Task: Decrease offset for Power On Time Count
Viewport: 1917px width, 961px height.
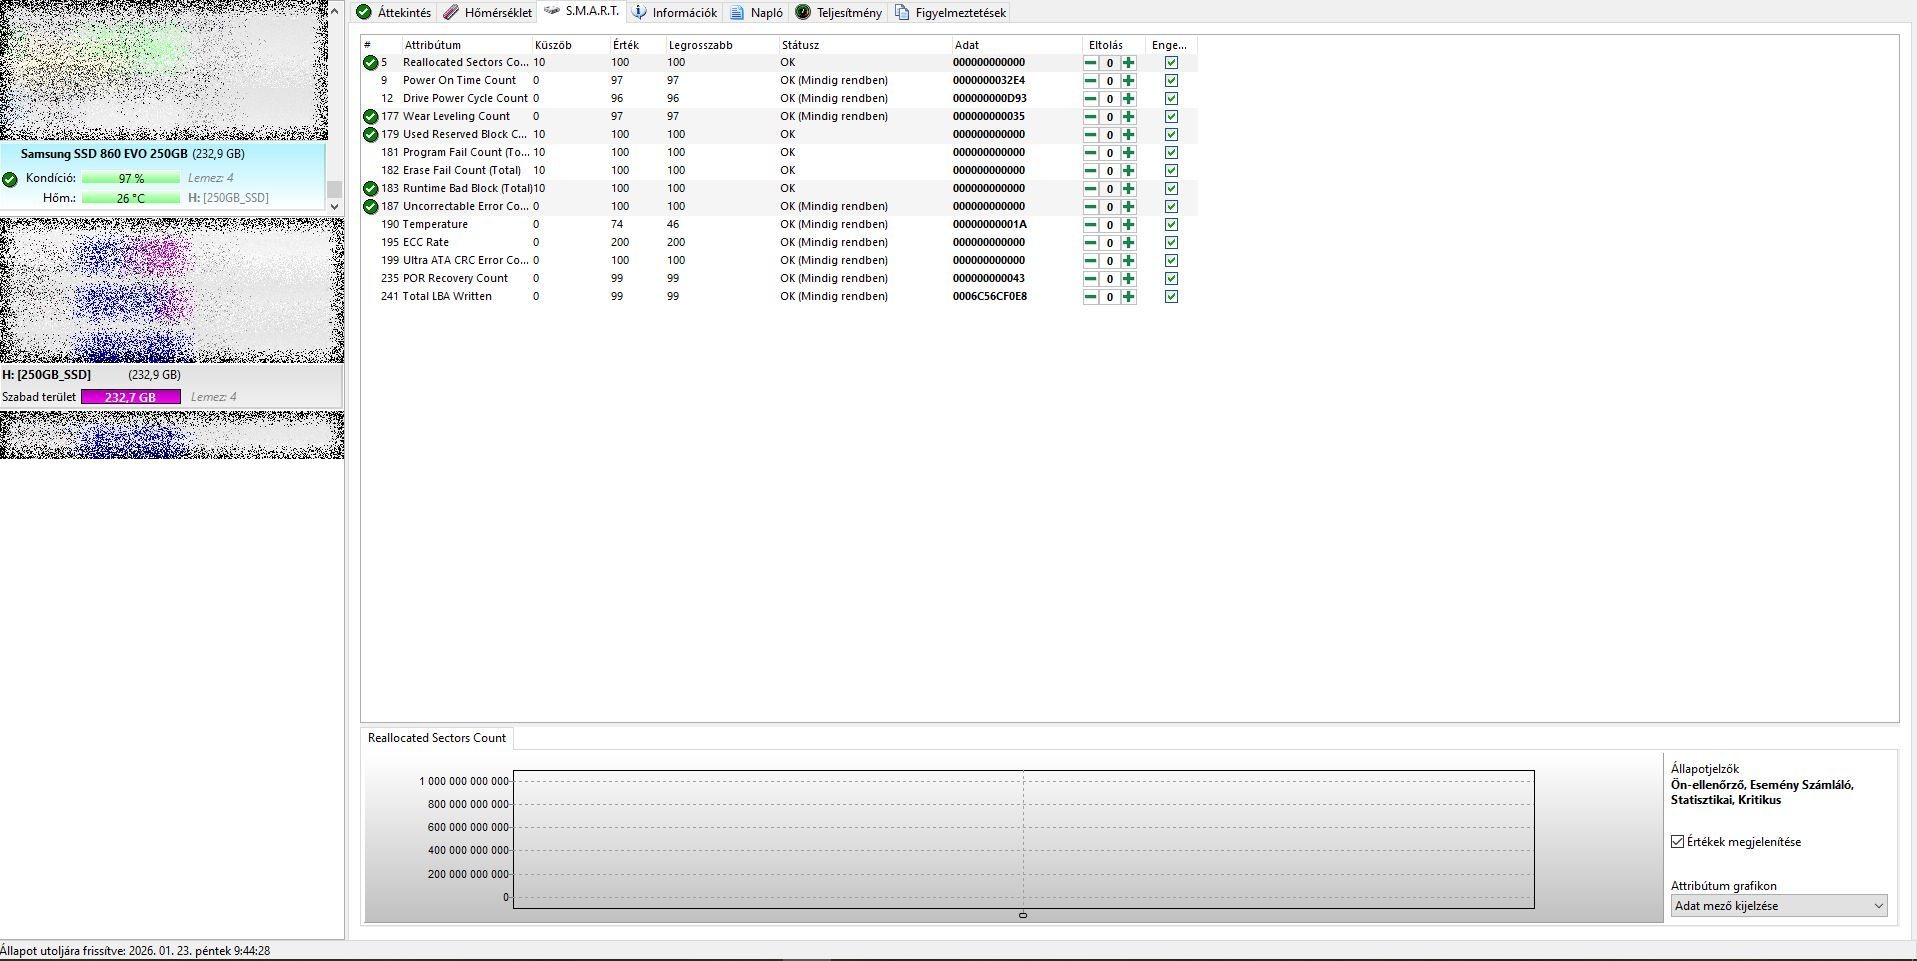Action: (x=1090, y=81)
